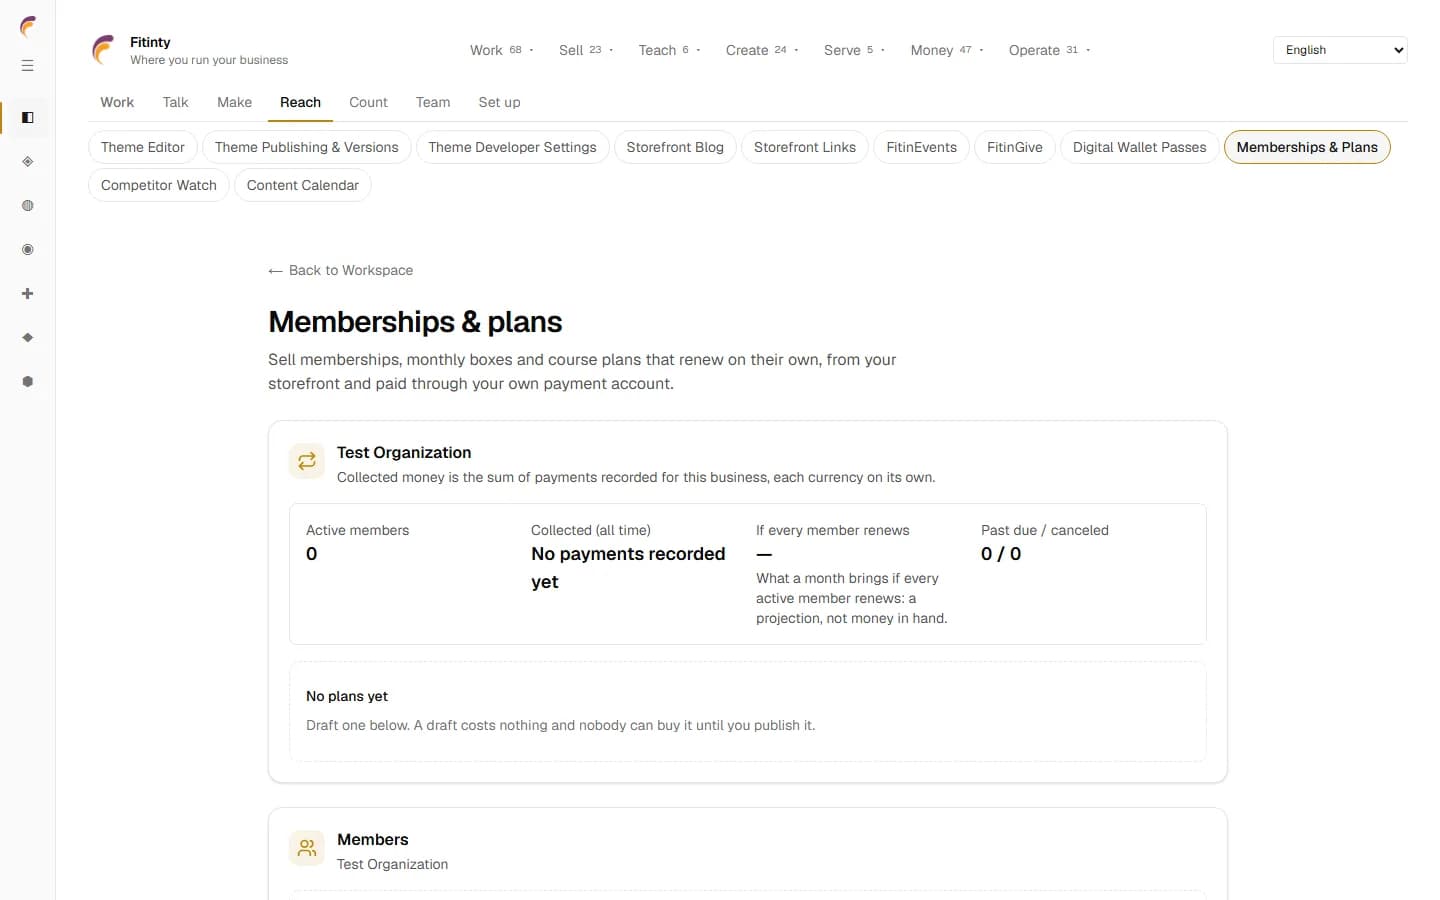
Task: Open Storefront Links
Action: click(805, 147)
